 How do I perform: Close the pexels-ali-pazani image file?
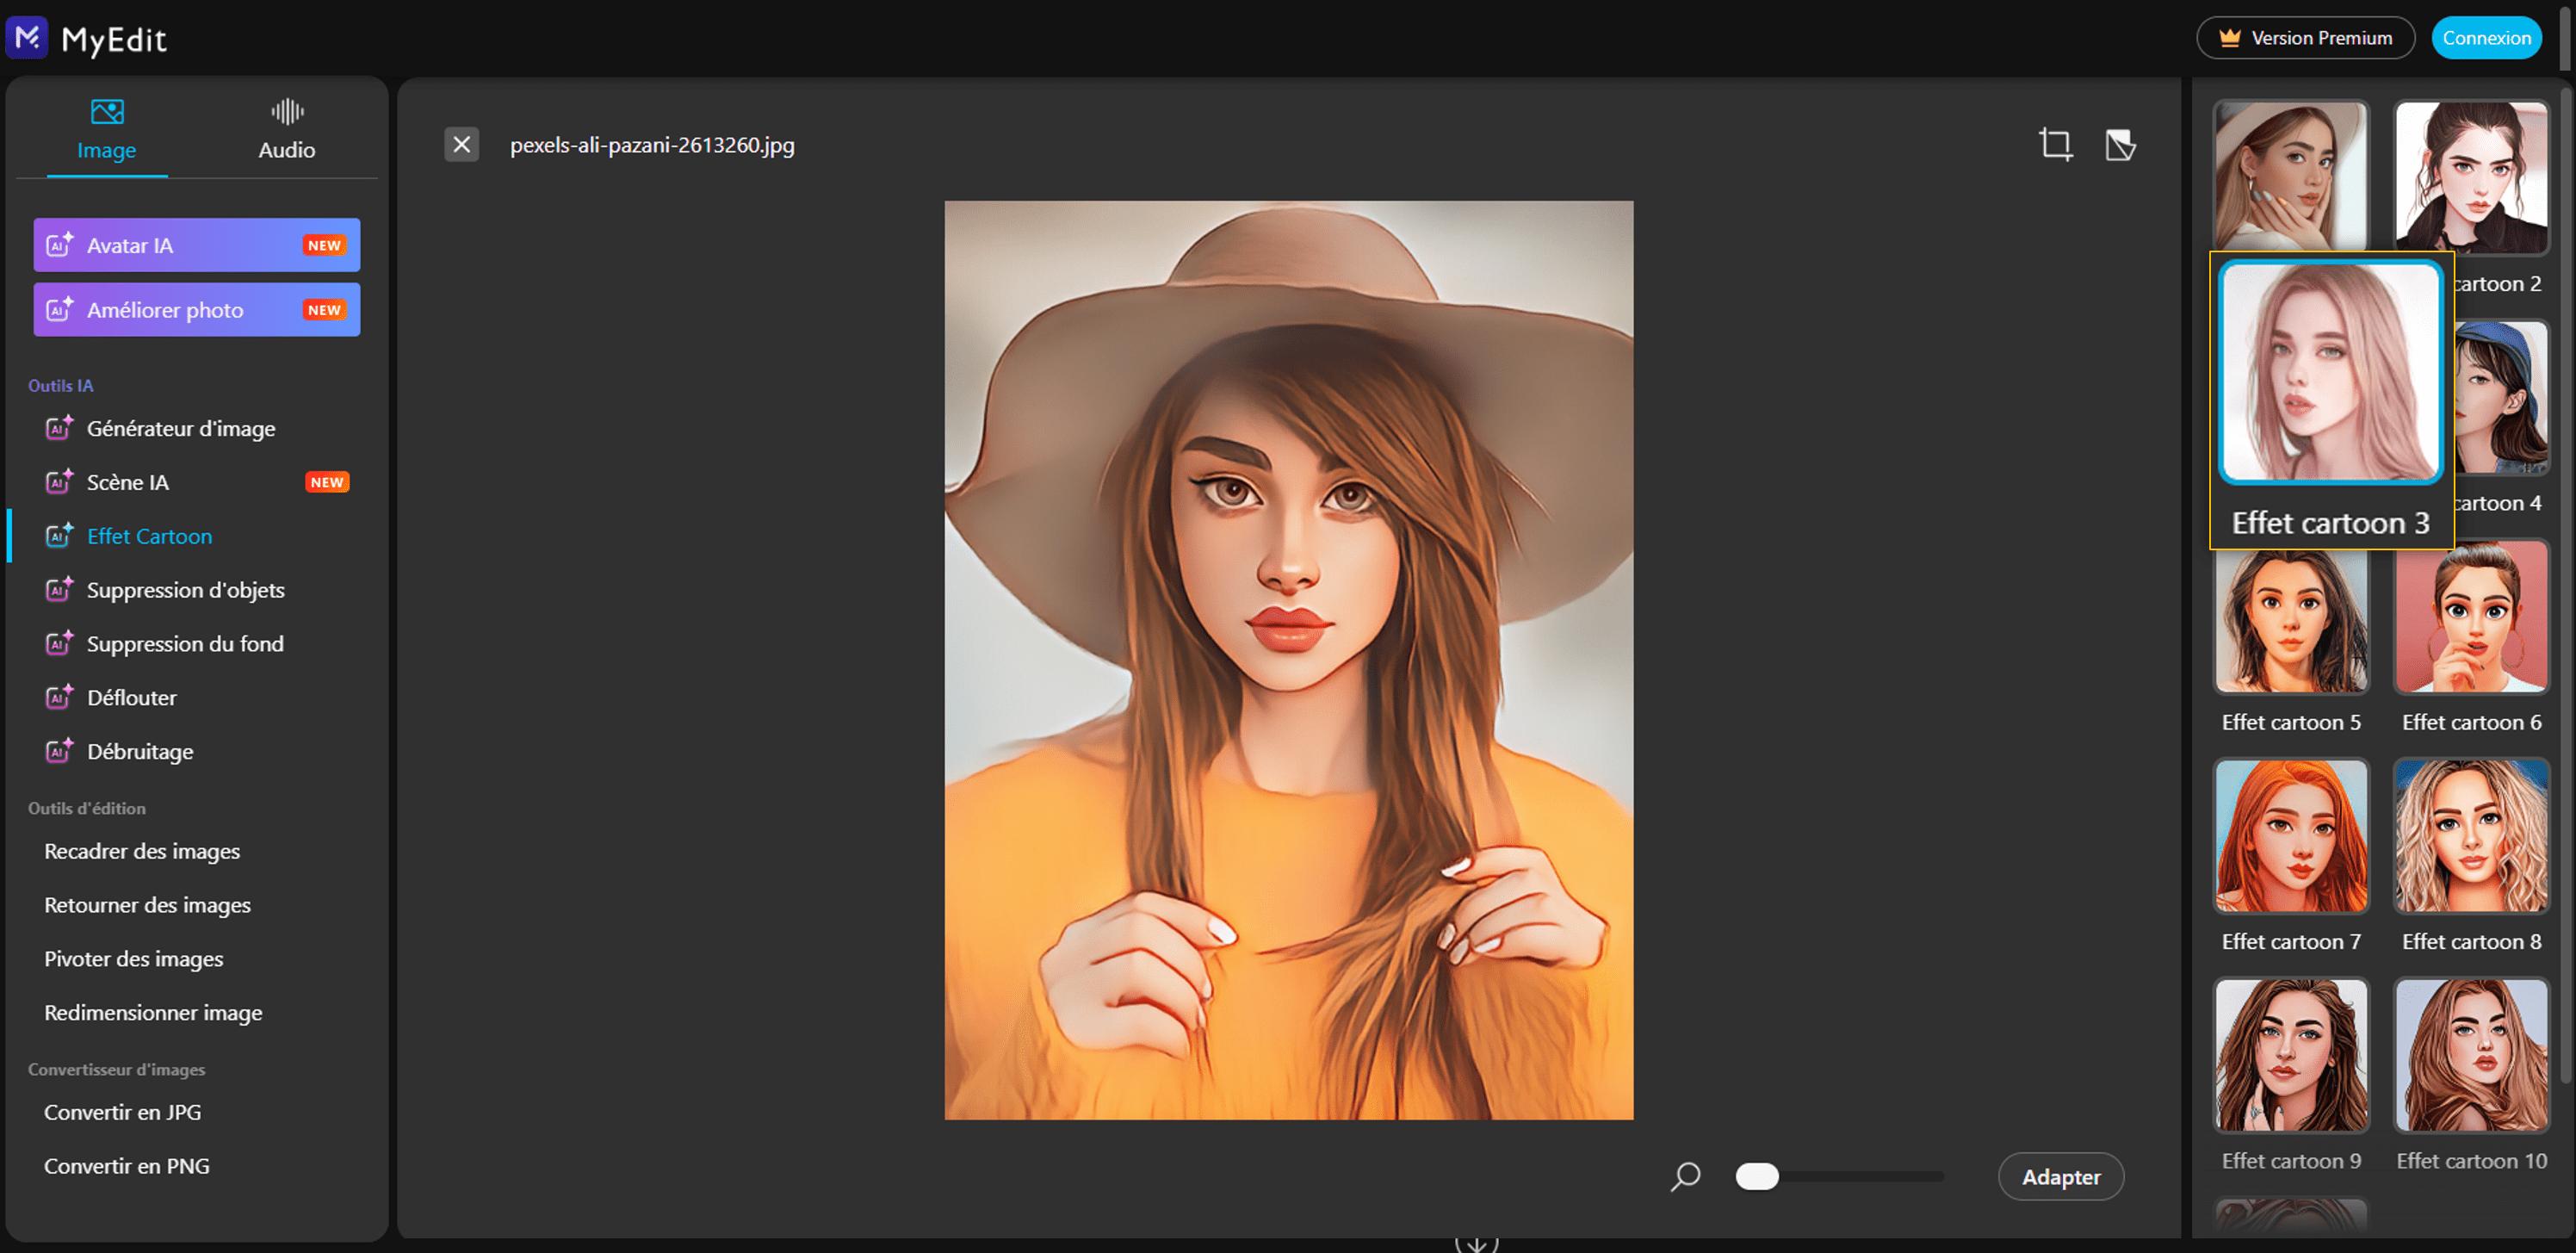(x=461, y=145)
